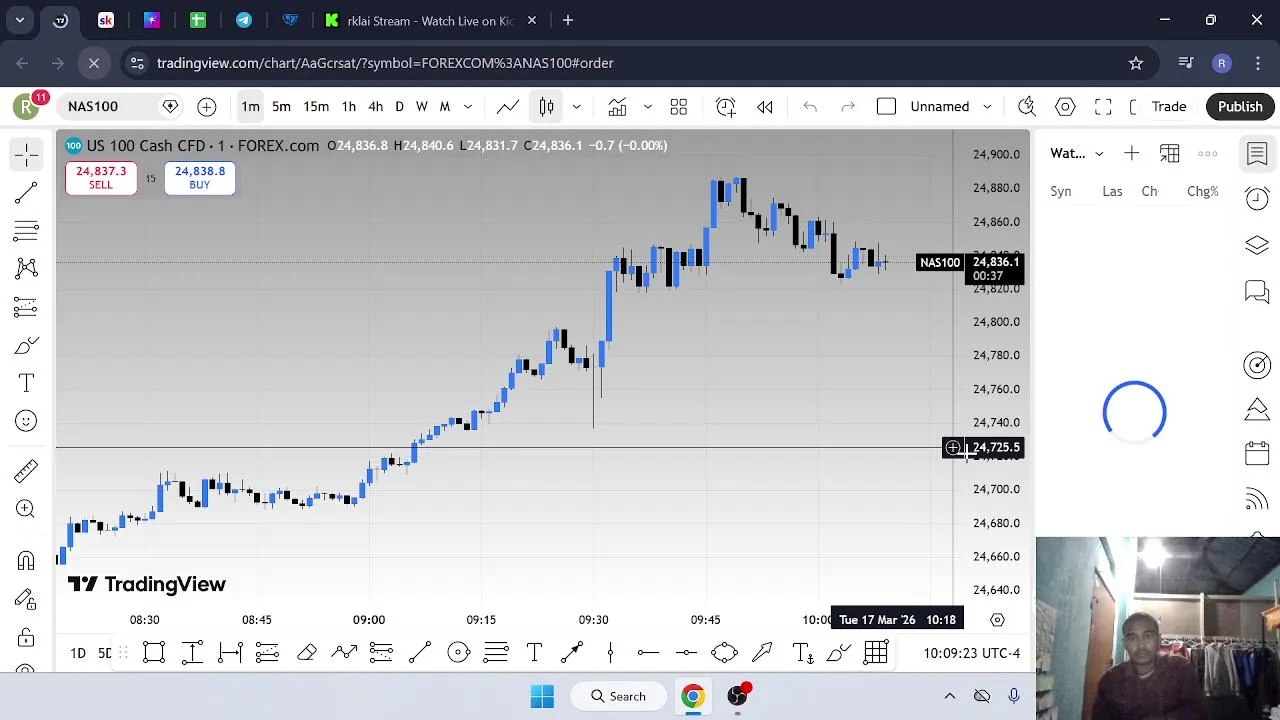
Task: Select 1m timeframe
Action: [250, 106]
